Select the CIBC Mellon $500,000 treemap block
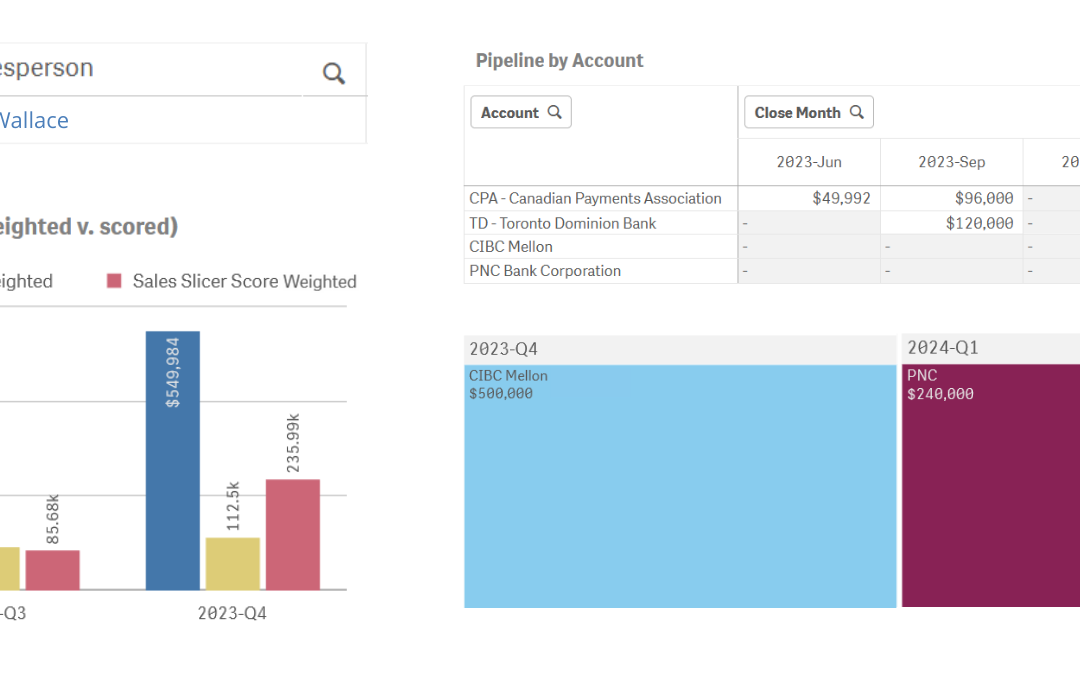Screen dimensions: 1080x675 (x=681, y=486)
